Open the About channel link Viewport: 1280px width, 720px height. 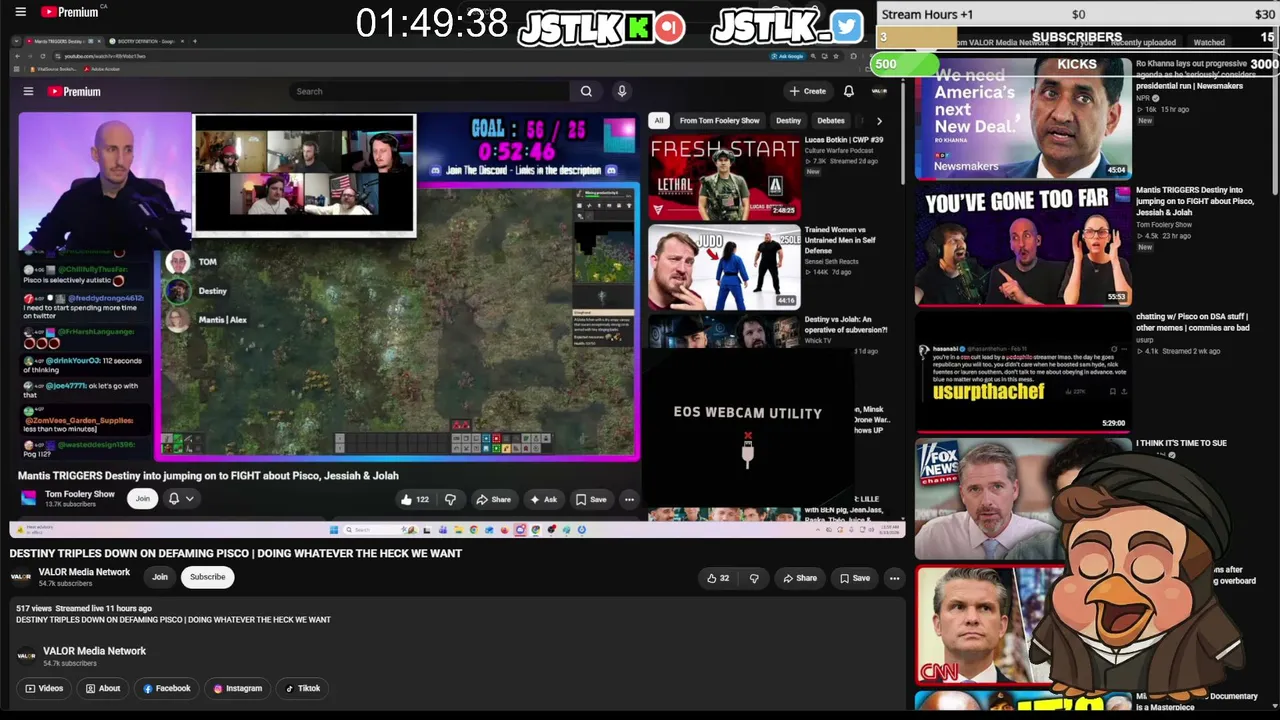(104, 688)
